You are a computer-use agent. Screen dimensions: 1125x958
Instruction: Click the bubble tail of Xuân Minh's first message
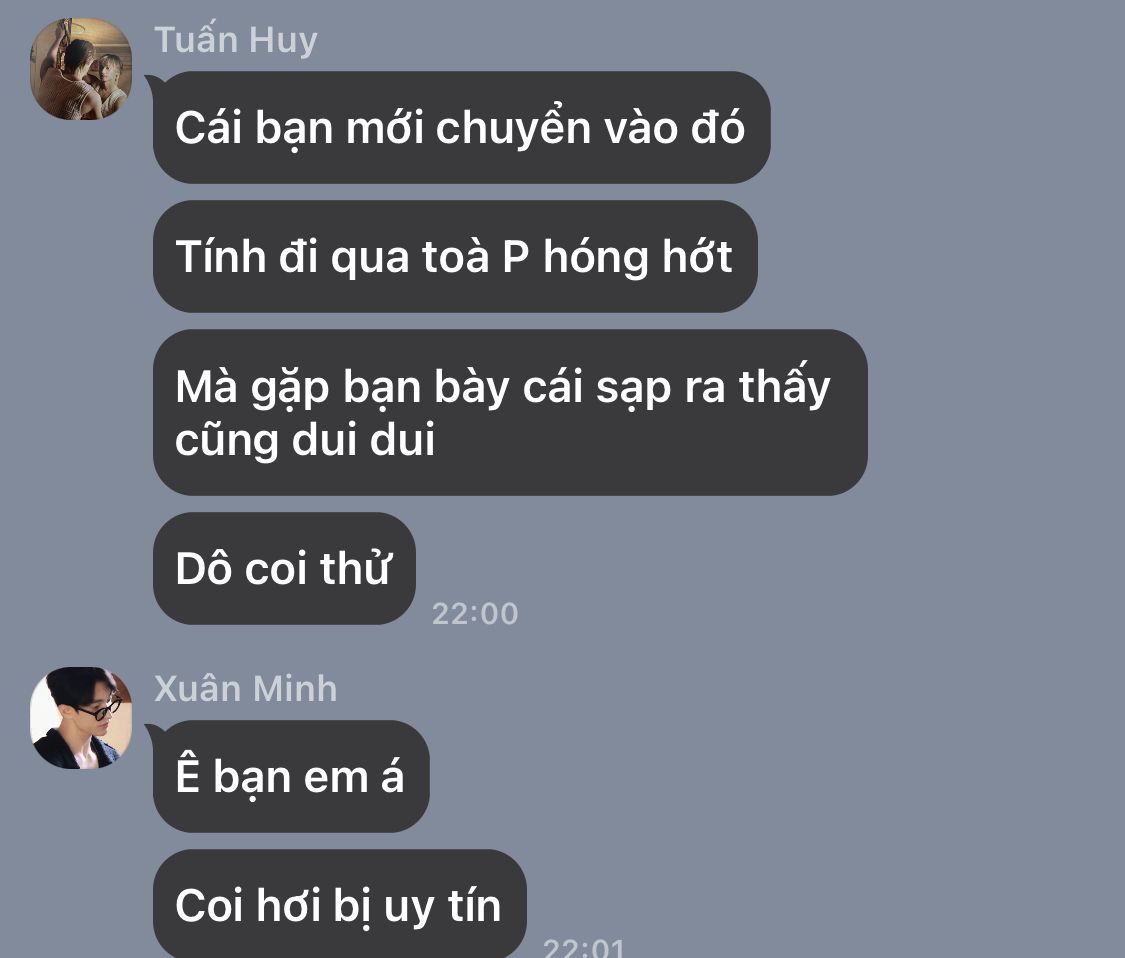point(151,733)
